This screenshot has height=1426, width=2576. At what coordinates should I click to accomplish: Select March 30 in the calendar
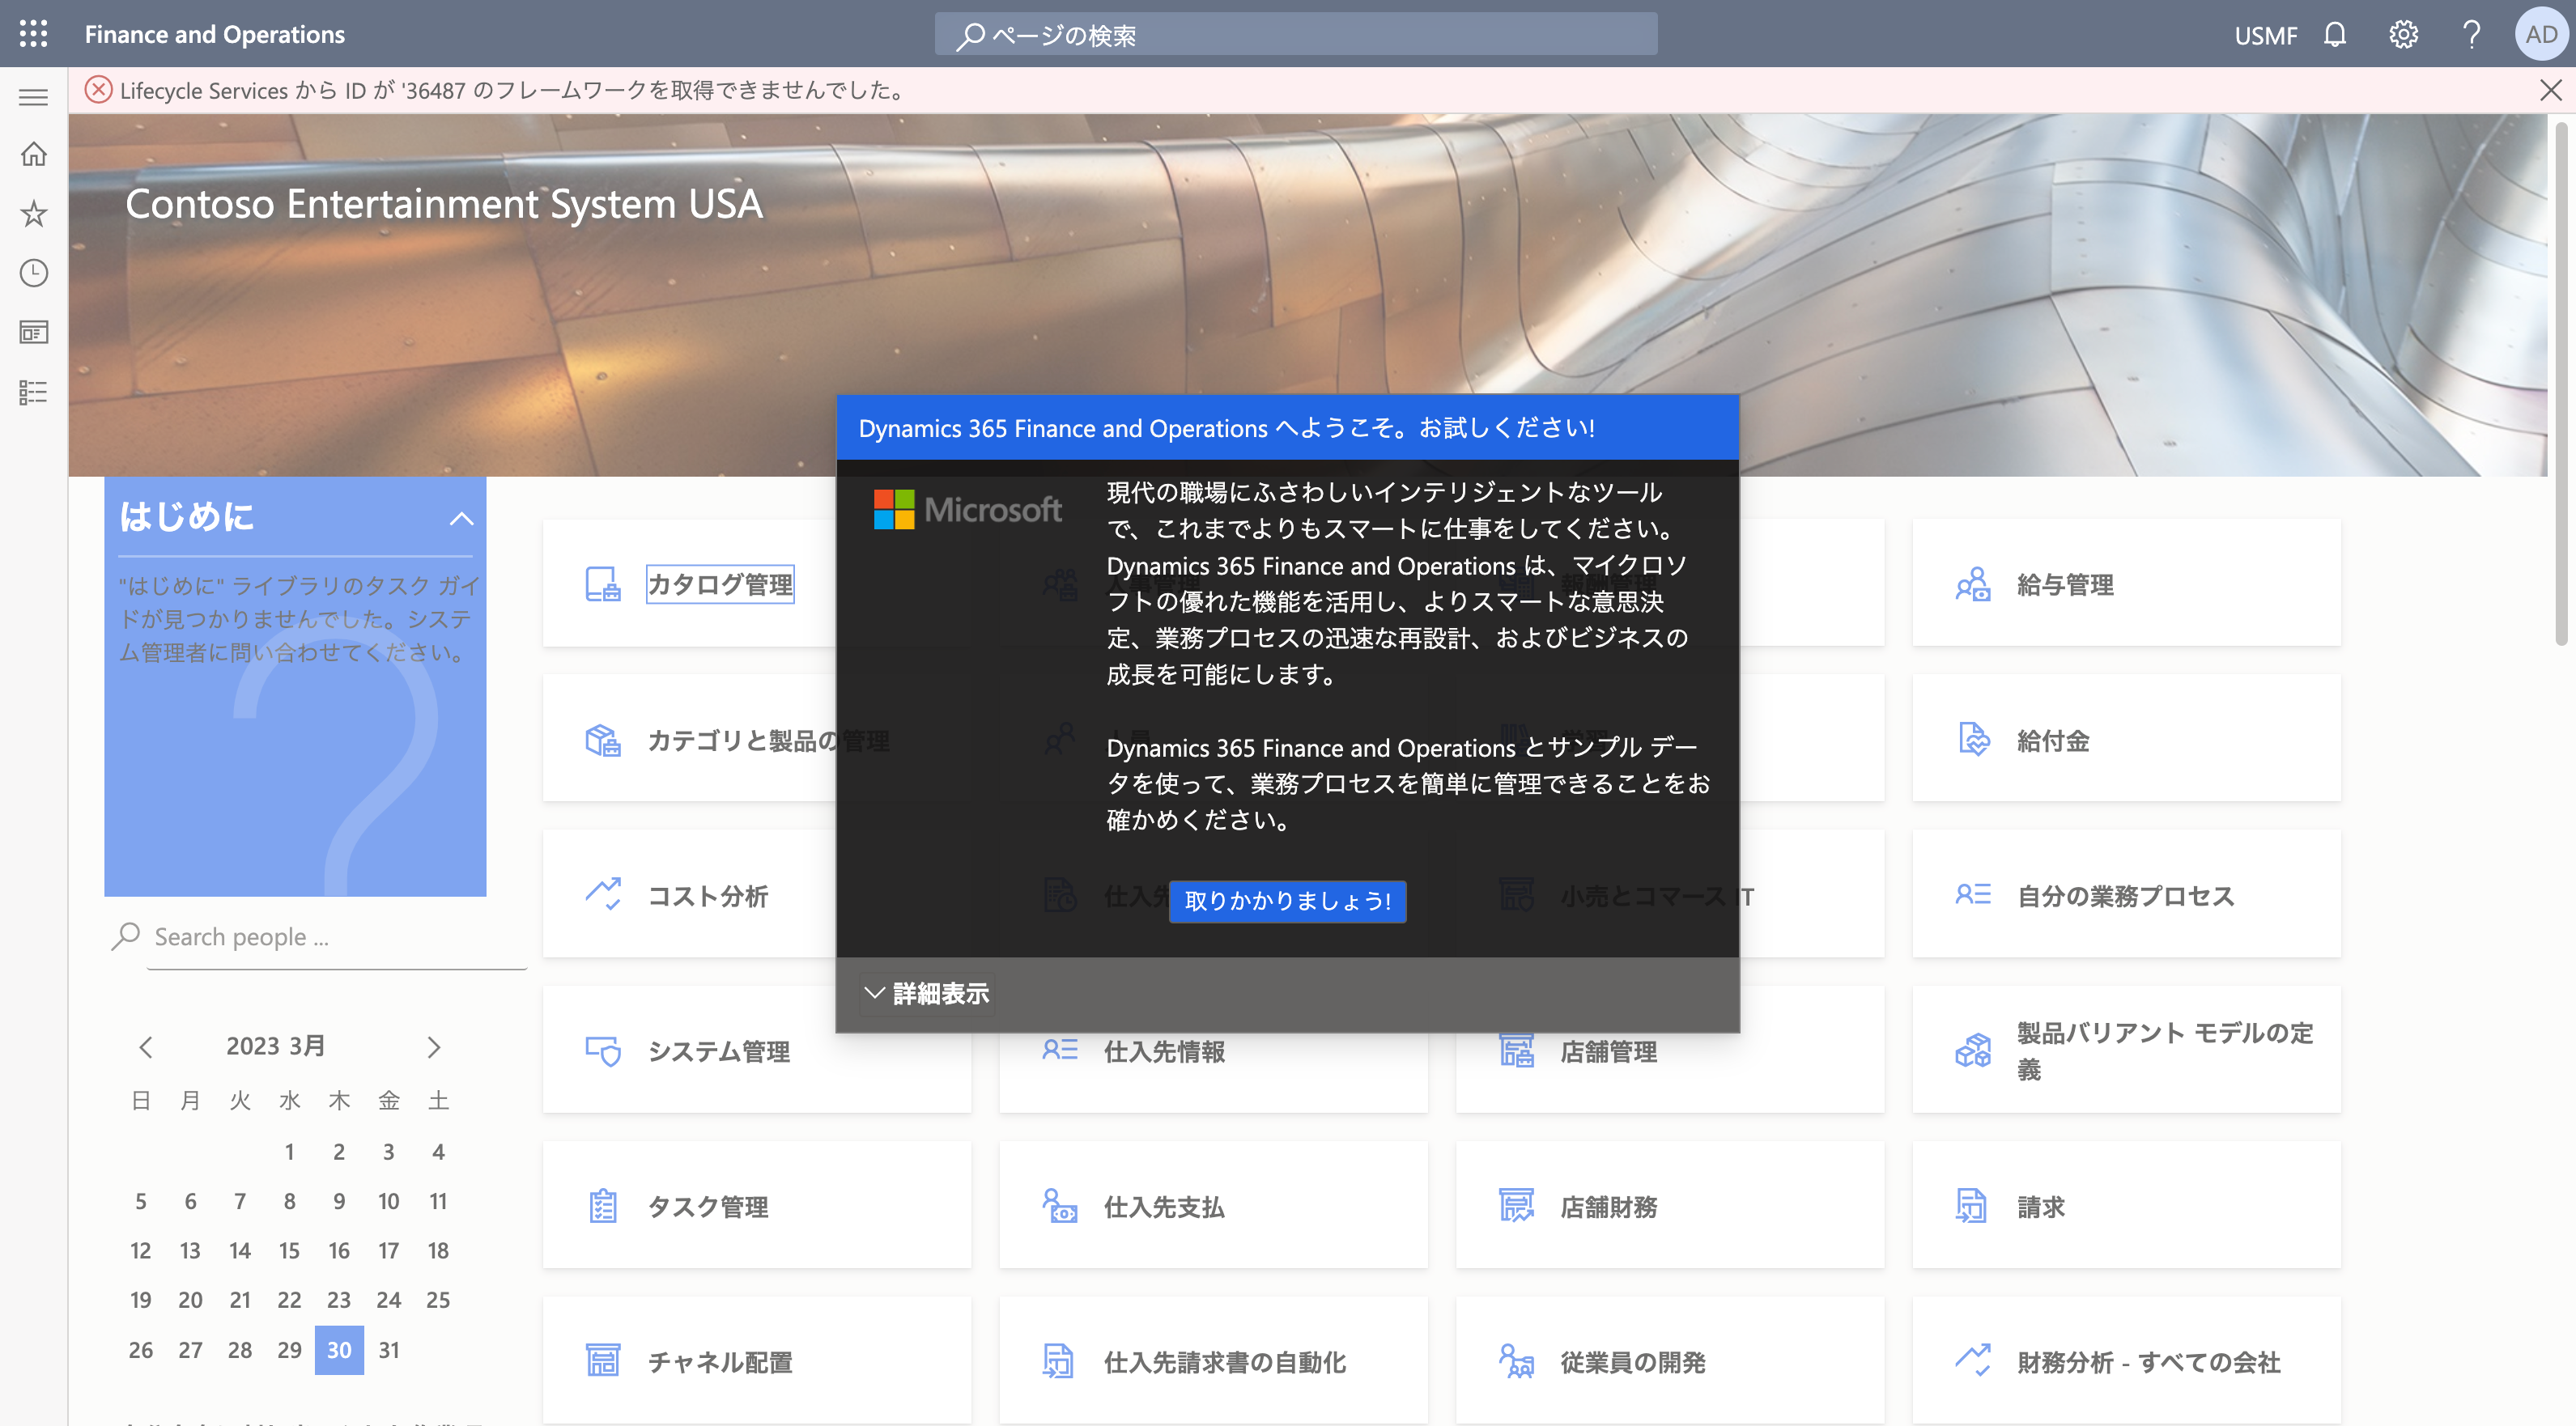pos(339,1349)
